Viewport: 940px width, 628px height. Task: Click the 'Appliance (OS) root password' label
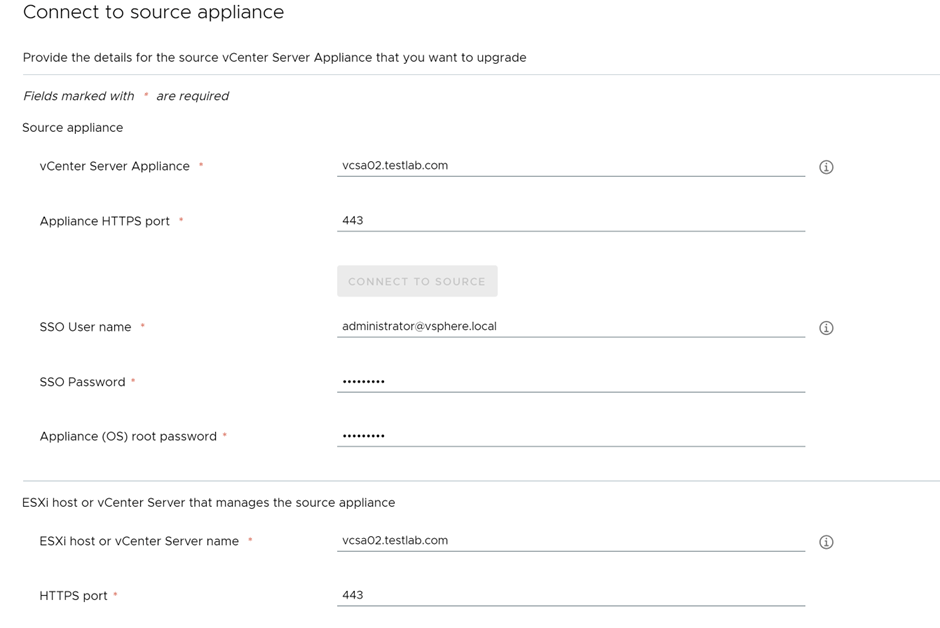127,436
